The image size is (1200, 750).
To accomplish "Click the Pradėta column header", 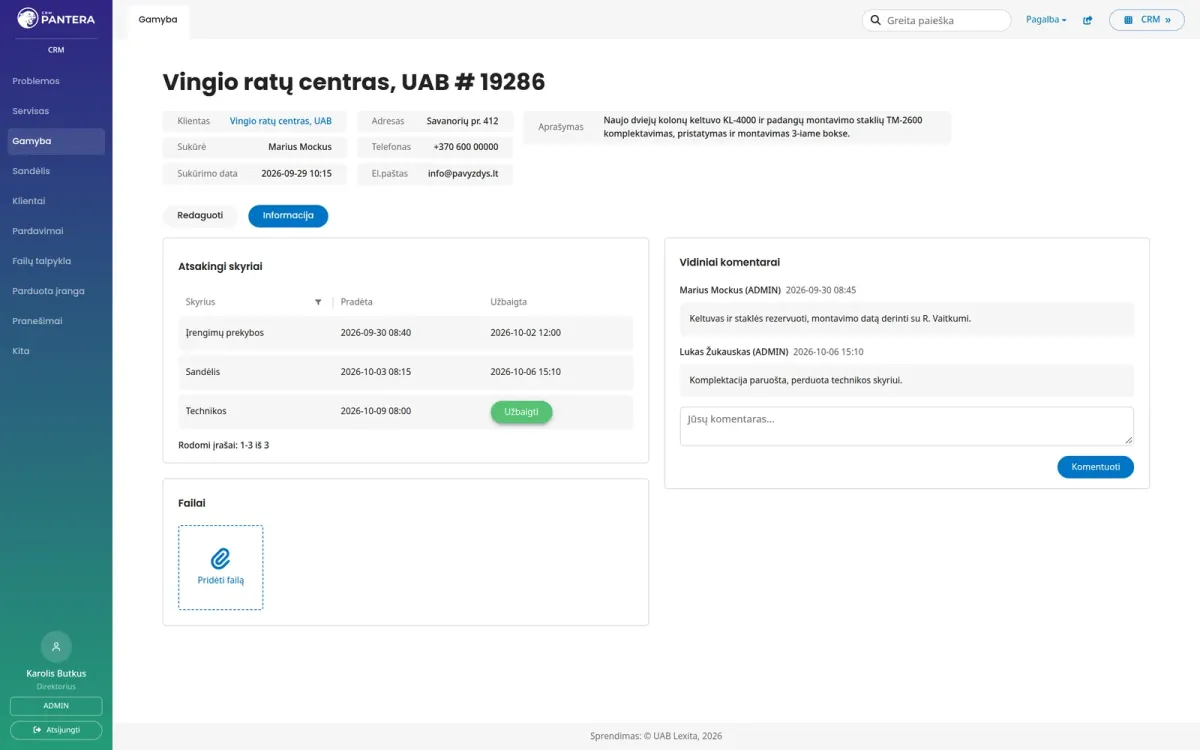I will click(356, 302).
